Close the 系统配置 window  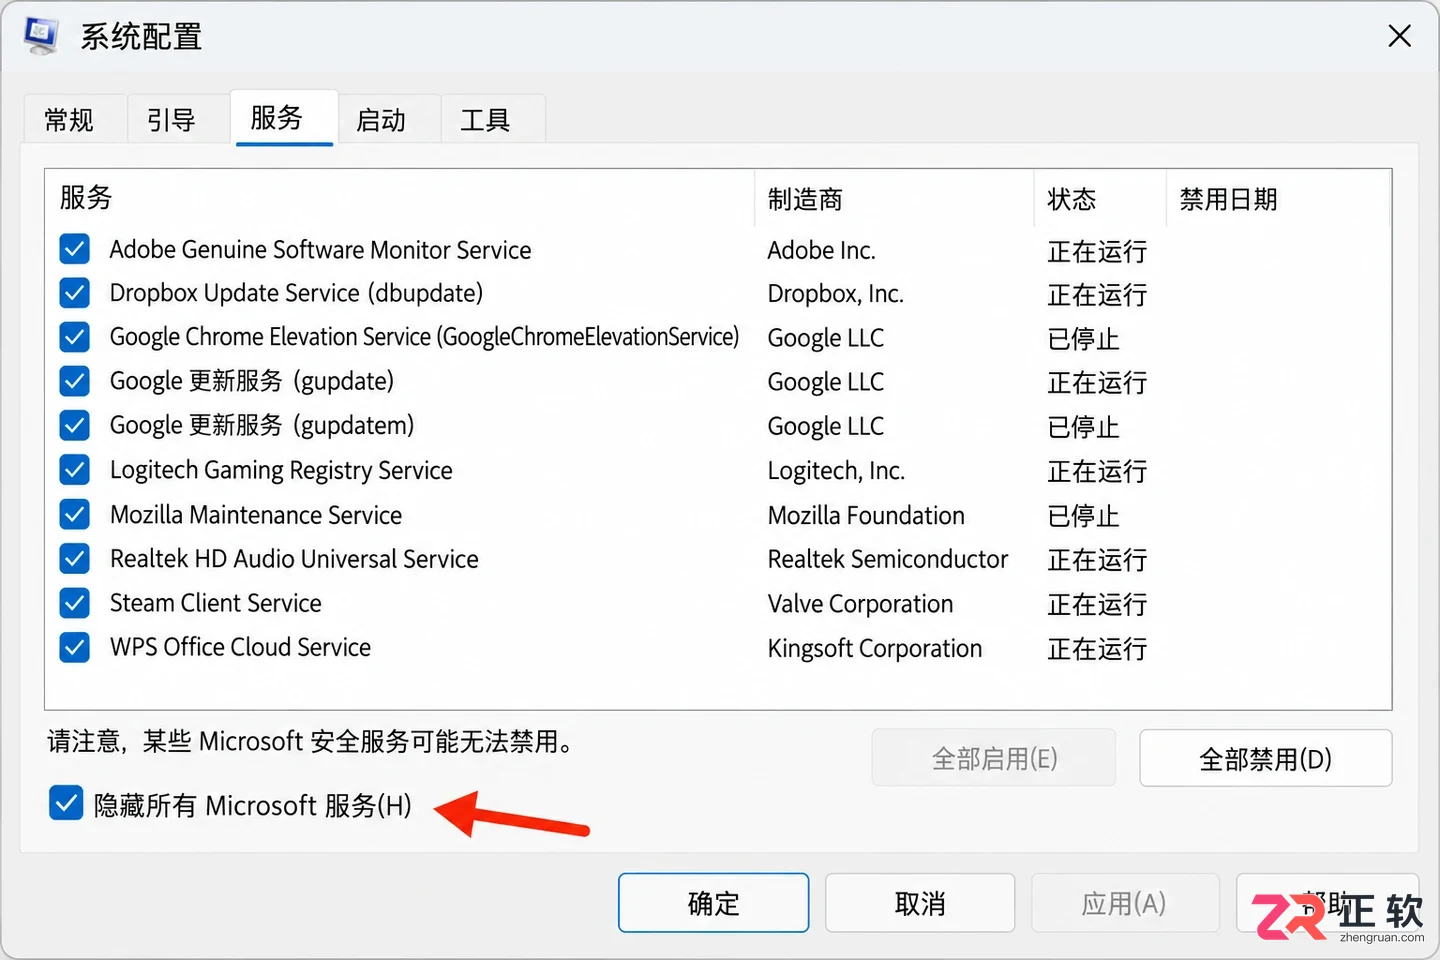(1399, 36)
